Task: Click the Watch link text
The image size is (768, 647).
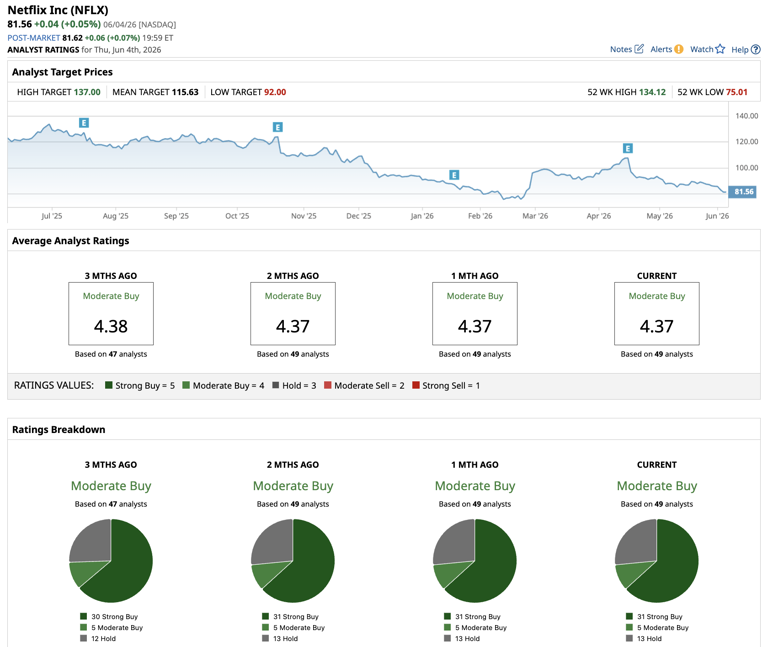Action: 701,49
